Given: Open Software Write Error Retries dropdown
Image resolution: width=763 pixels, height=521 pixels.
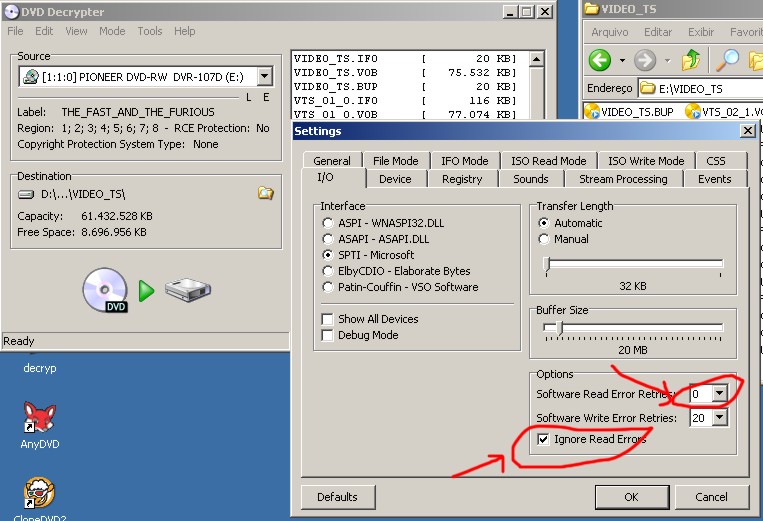Looking at the screenshot, I should [719, 417].
